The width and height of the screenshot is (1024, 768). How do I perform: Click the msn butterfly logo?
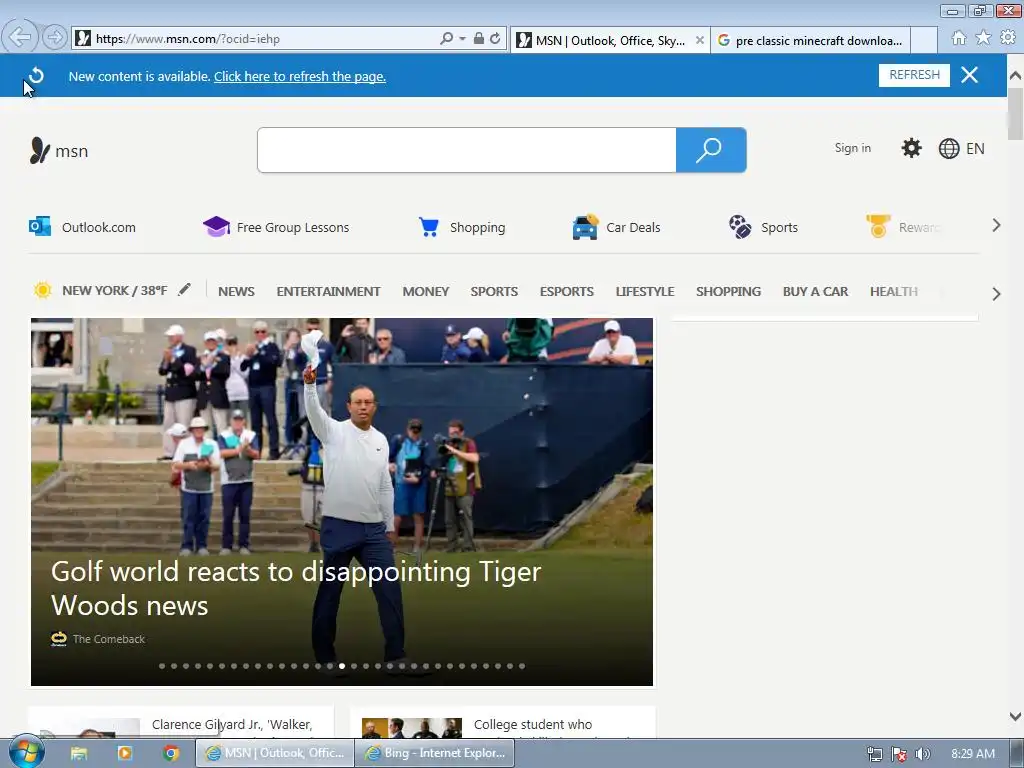pyautogui.click(x=58, y=151)
